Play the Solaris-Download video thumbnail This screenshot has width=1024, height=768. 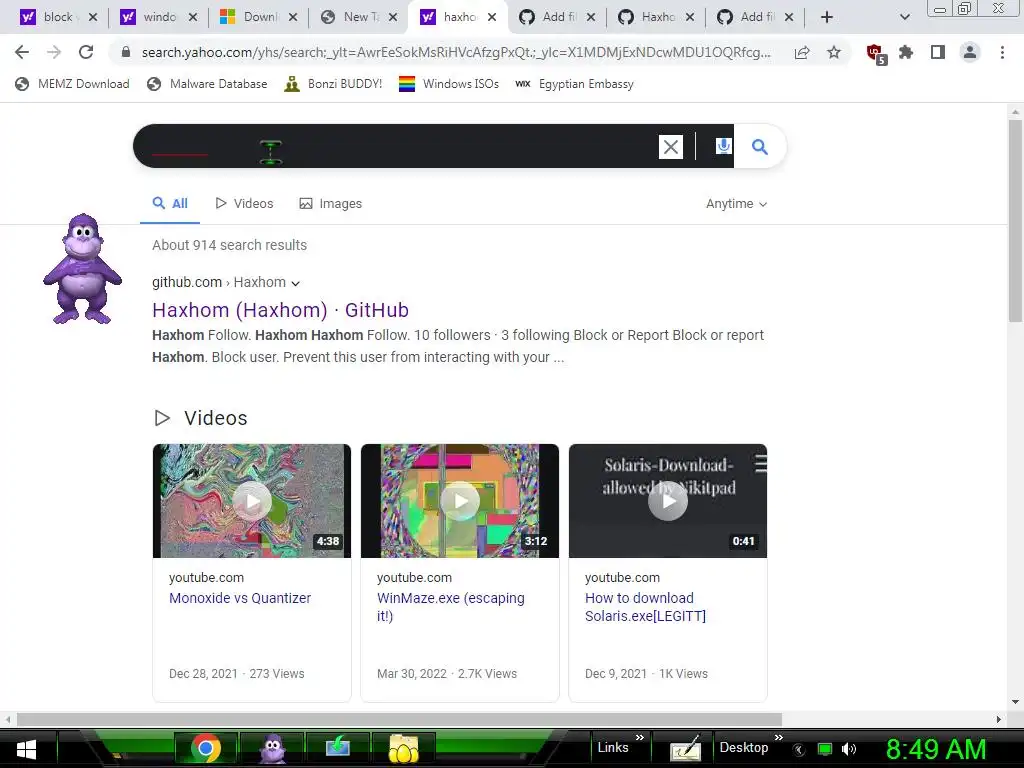pyautogui.click(x=667, y=501)
